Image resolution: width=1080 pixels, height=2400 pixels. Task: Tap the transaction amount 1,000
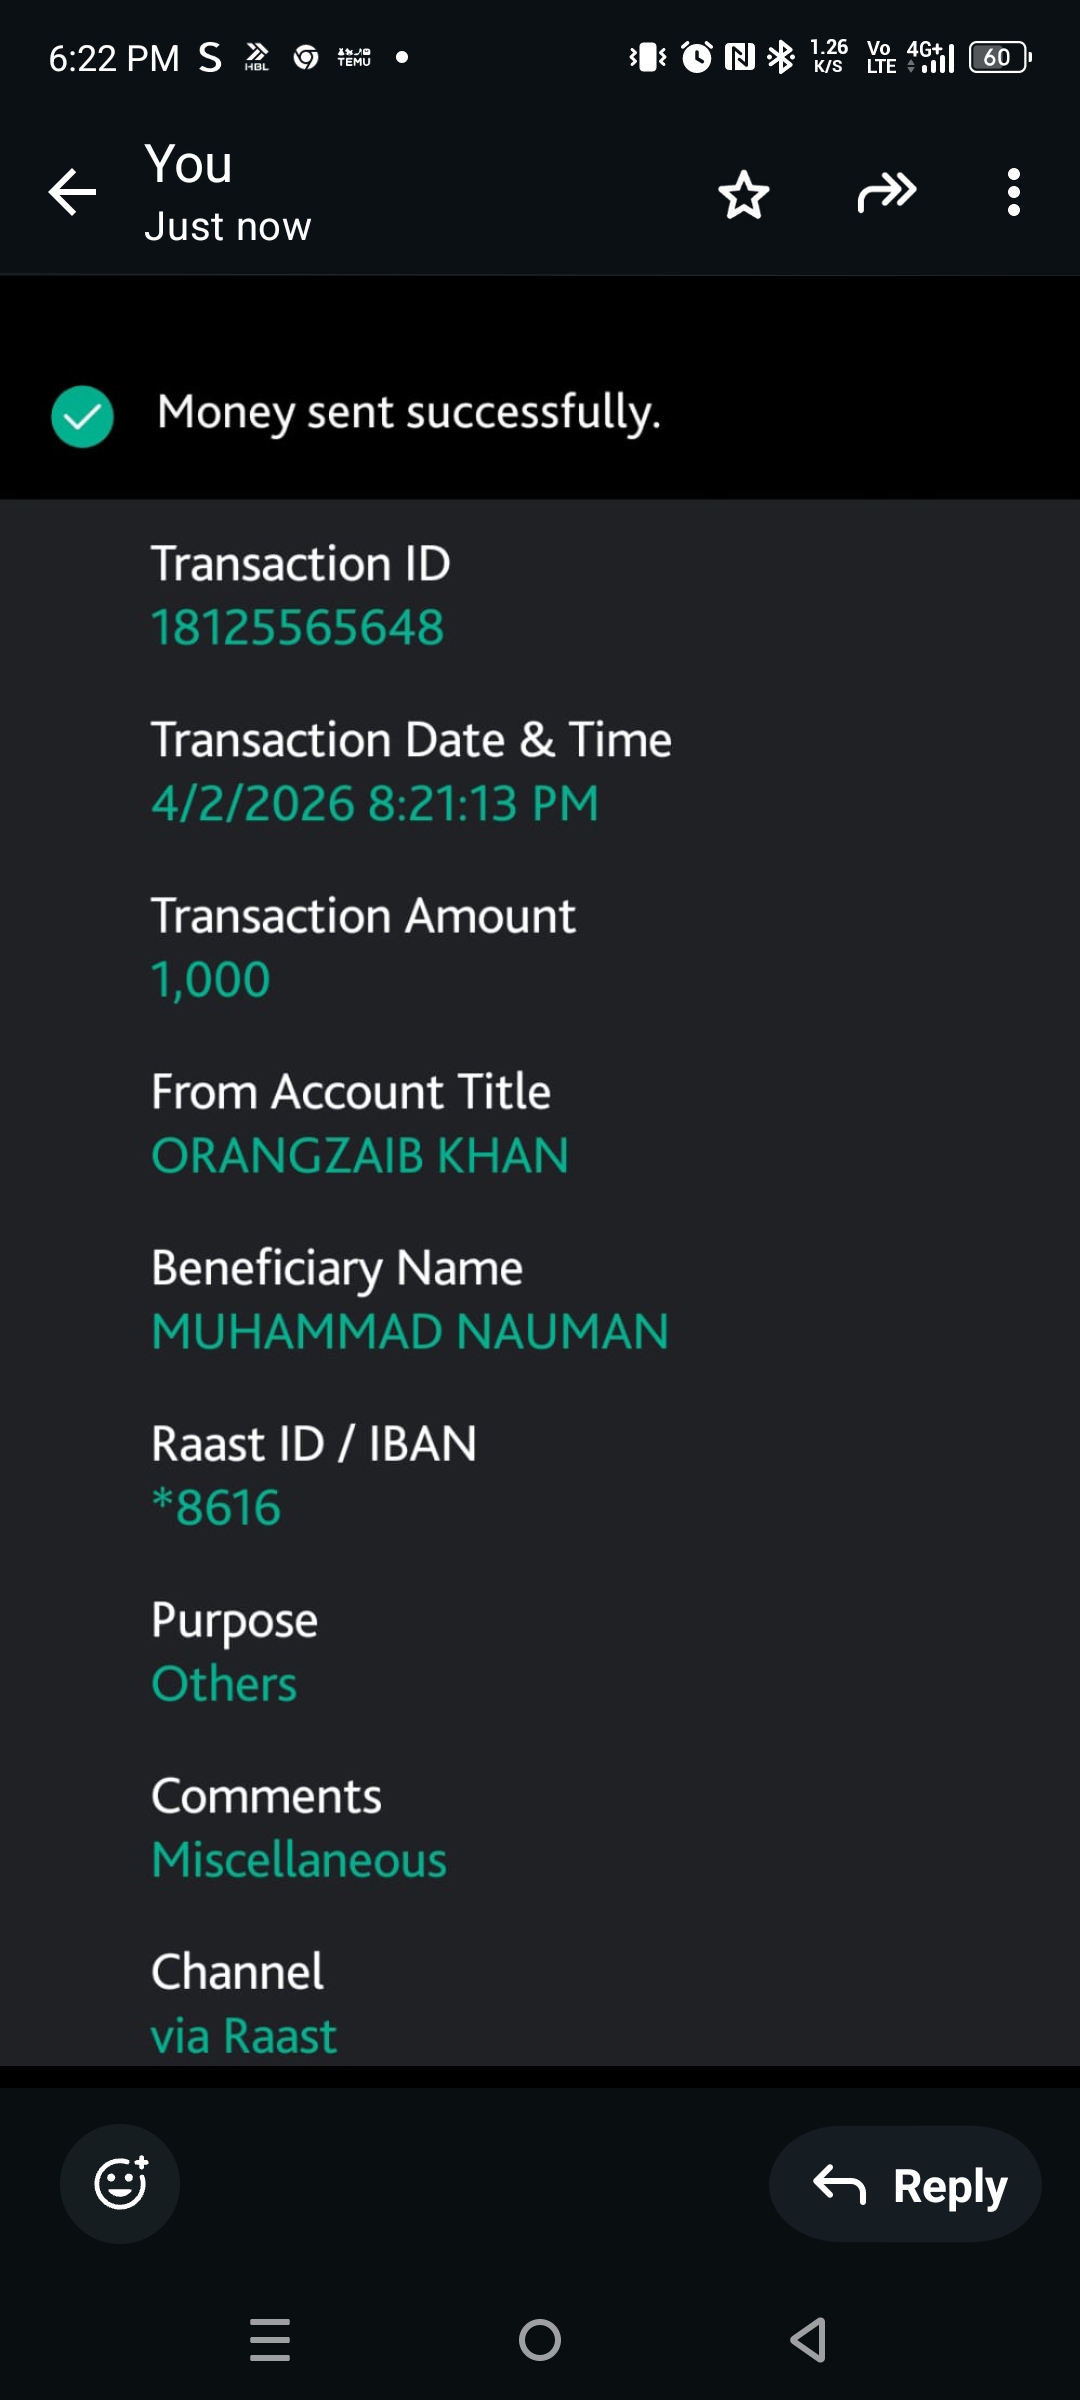point(210,980)
